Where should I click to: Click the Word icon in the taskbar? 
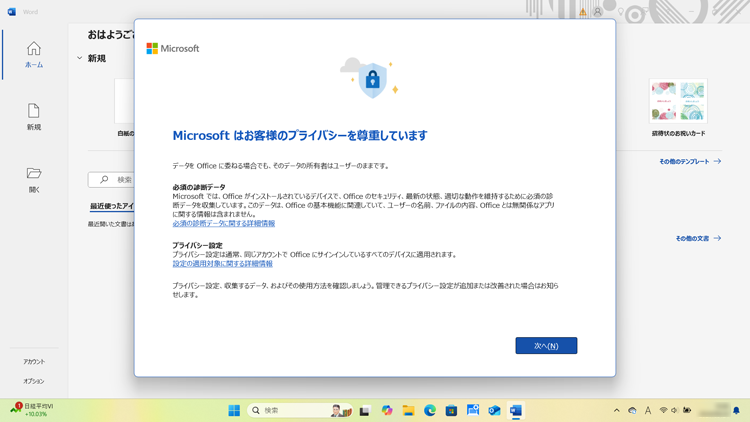(x=516, y=410)
